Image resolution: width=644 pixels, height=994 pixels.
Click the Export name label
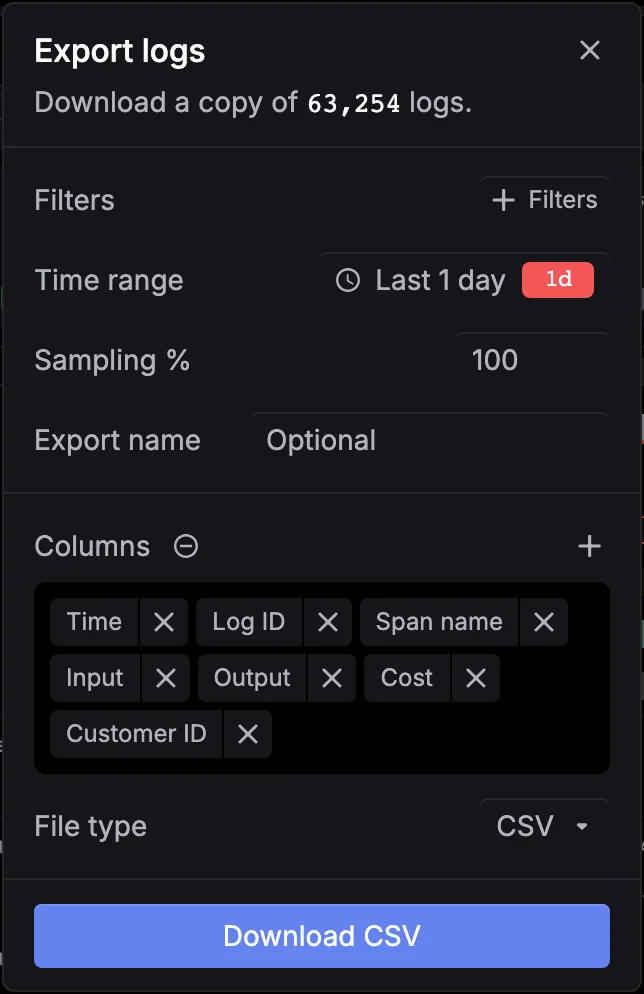point(117,440)
